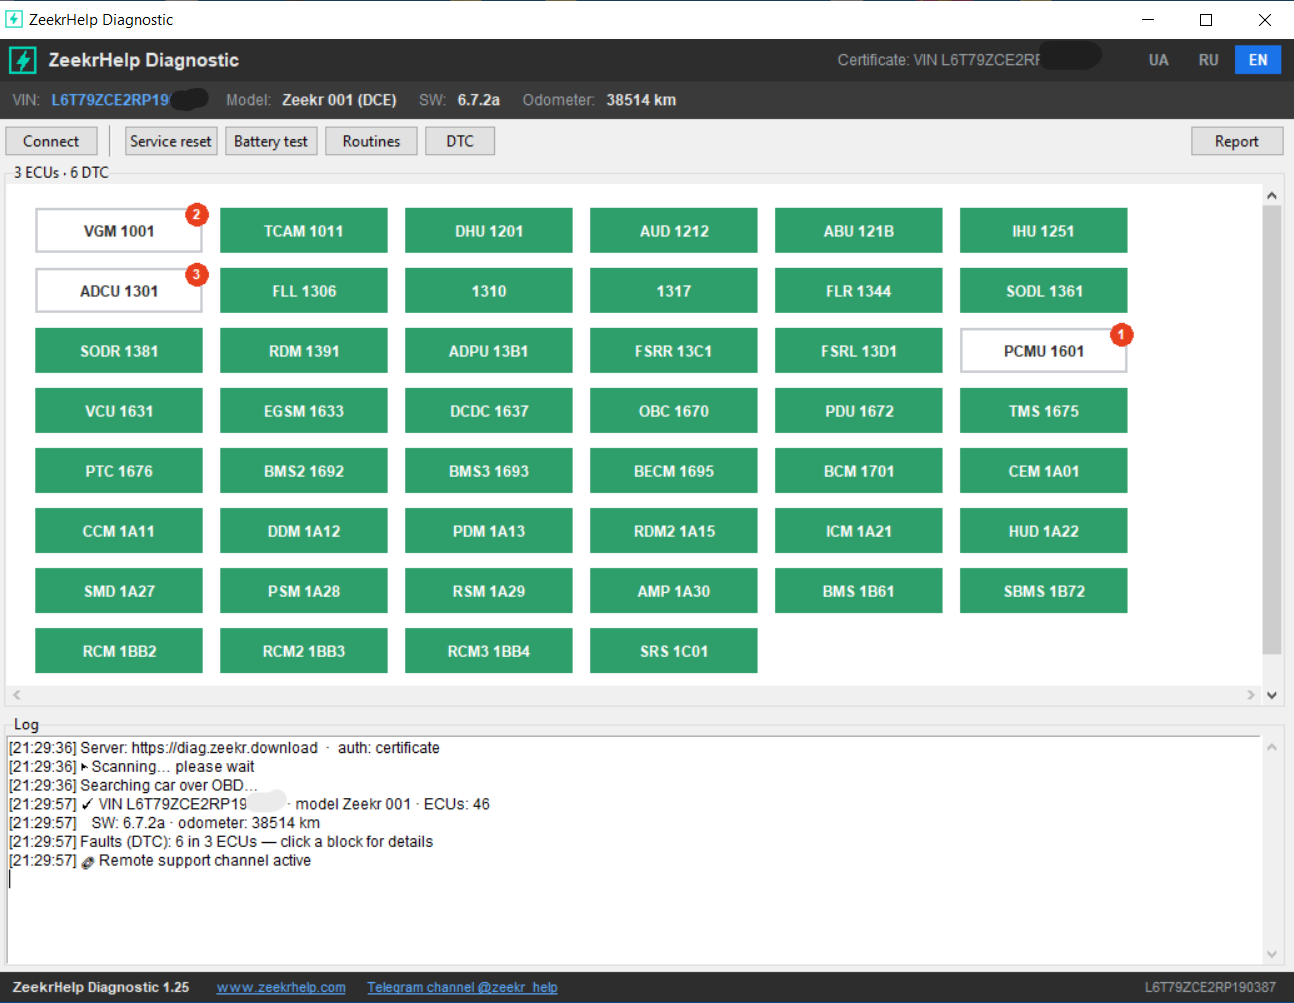Select the TMS 1675 ECU block
The height and width of the screenshot is (1003, 1294).
(1044, 411)
